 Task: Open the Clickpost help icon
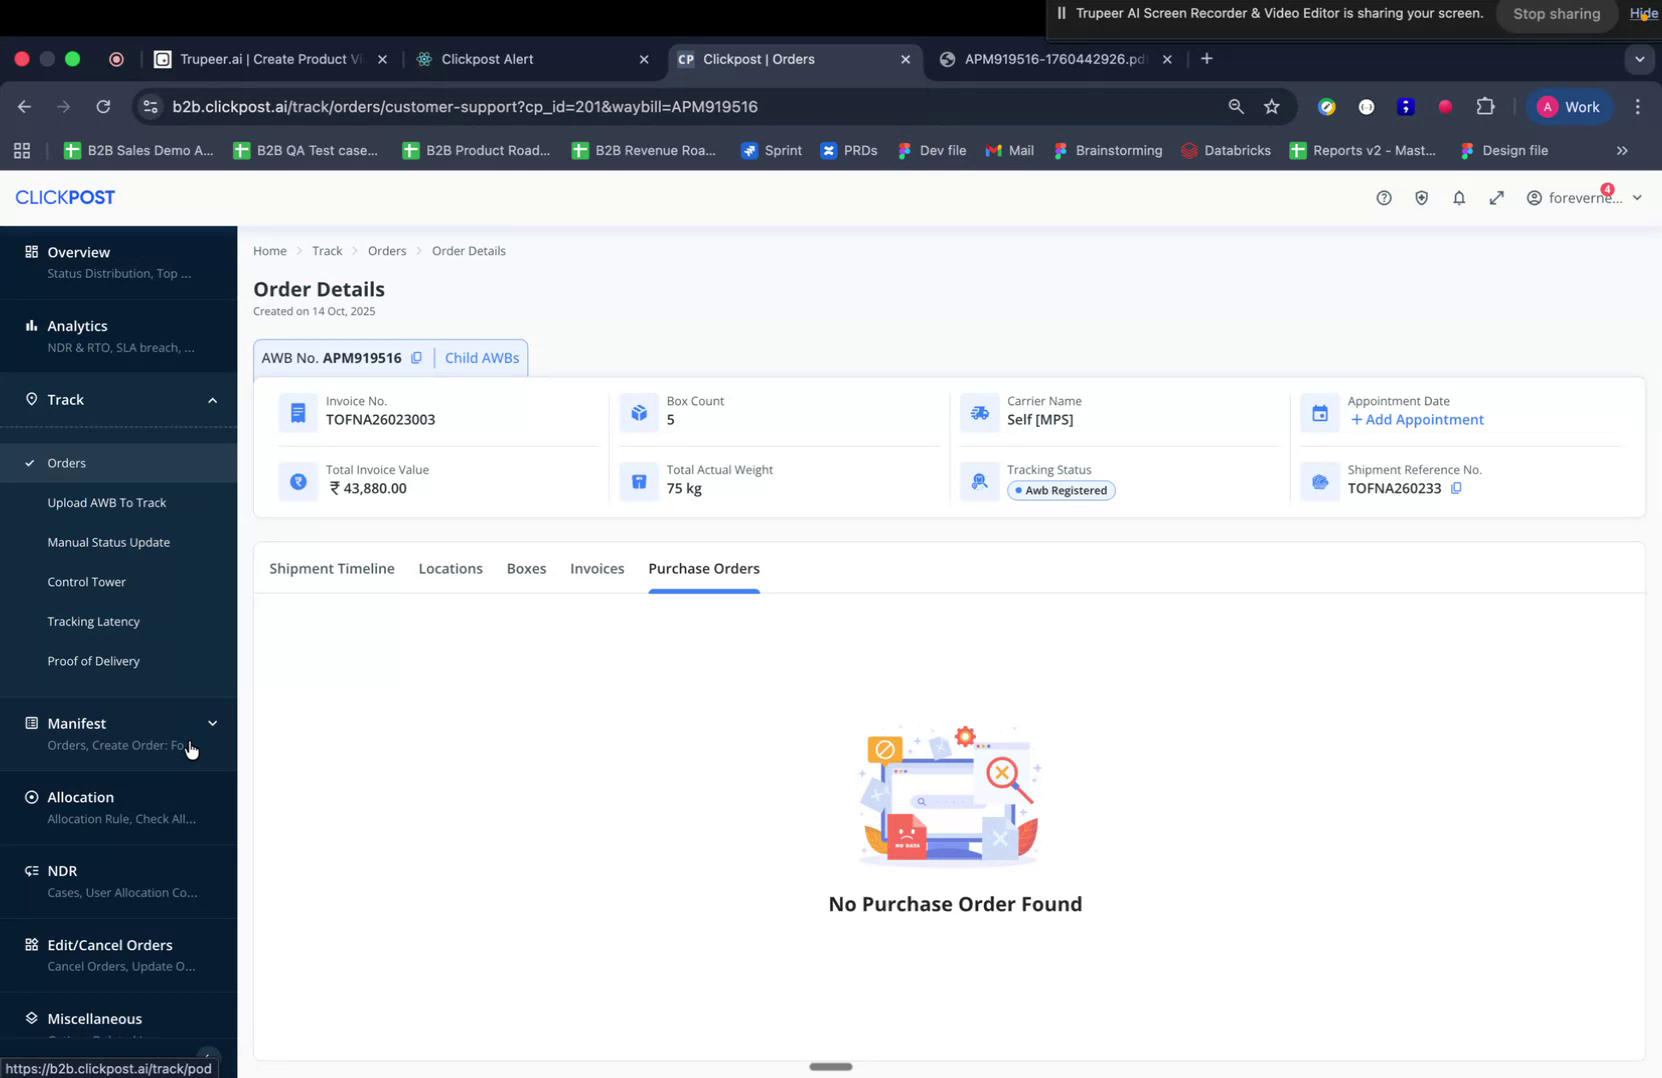click(x=1384, y=197)
